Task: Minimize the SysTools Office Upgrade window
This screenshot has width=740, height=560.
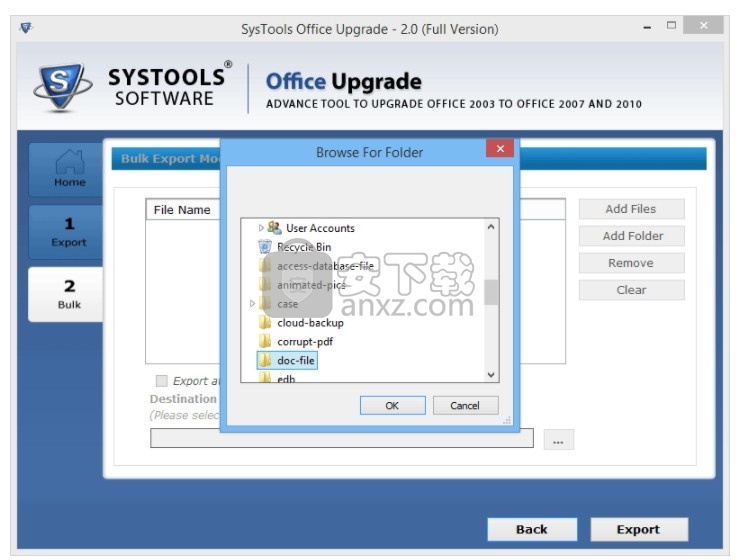Action: [x=648, y=27]
